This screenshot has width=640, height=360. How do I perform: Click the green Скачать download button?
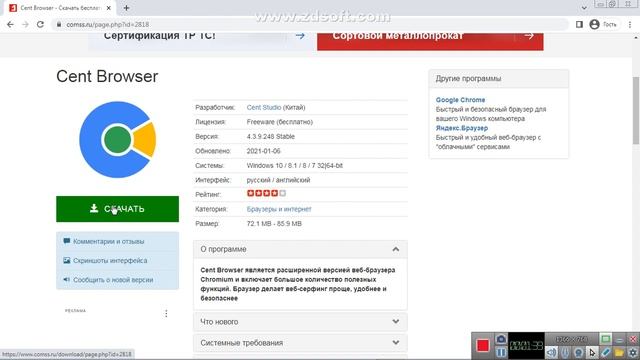(x=118, y=209)
